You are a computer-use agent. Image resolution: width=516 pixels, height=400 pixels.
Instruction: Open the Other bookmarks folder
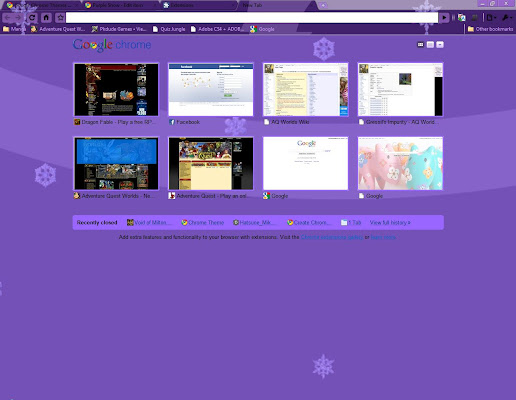click(490, 29)
